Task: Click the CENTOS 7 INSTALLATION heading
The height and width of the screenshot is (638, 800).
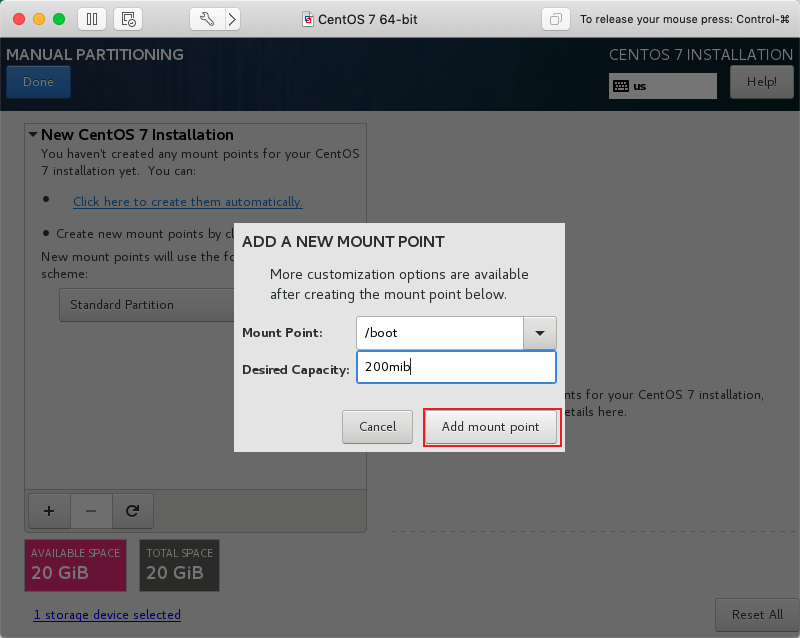Action: click(x=701, y=55)
